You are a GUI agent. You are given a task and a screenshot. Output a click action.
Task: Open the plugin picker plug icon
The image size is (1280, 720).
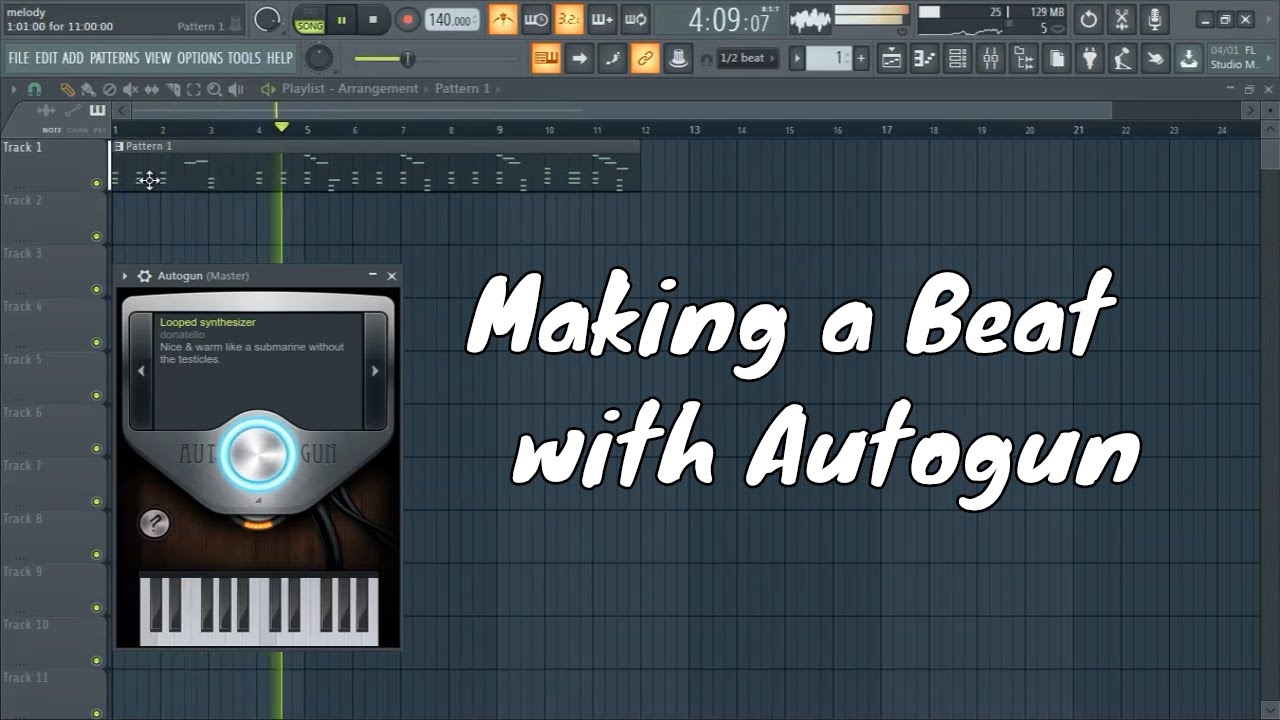click(1089, 59)
